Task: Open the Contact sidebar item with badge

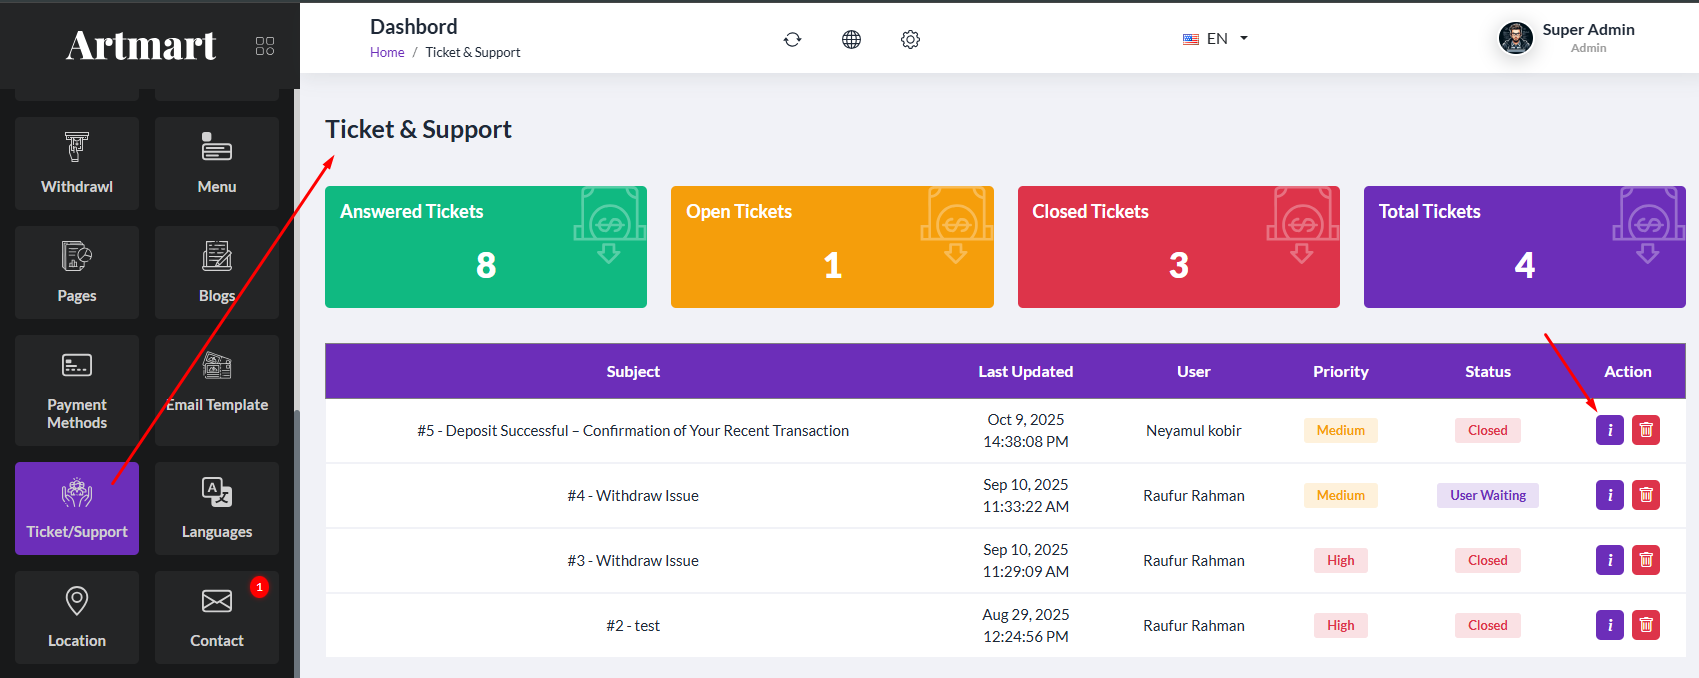Action: 217,616
